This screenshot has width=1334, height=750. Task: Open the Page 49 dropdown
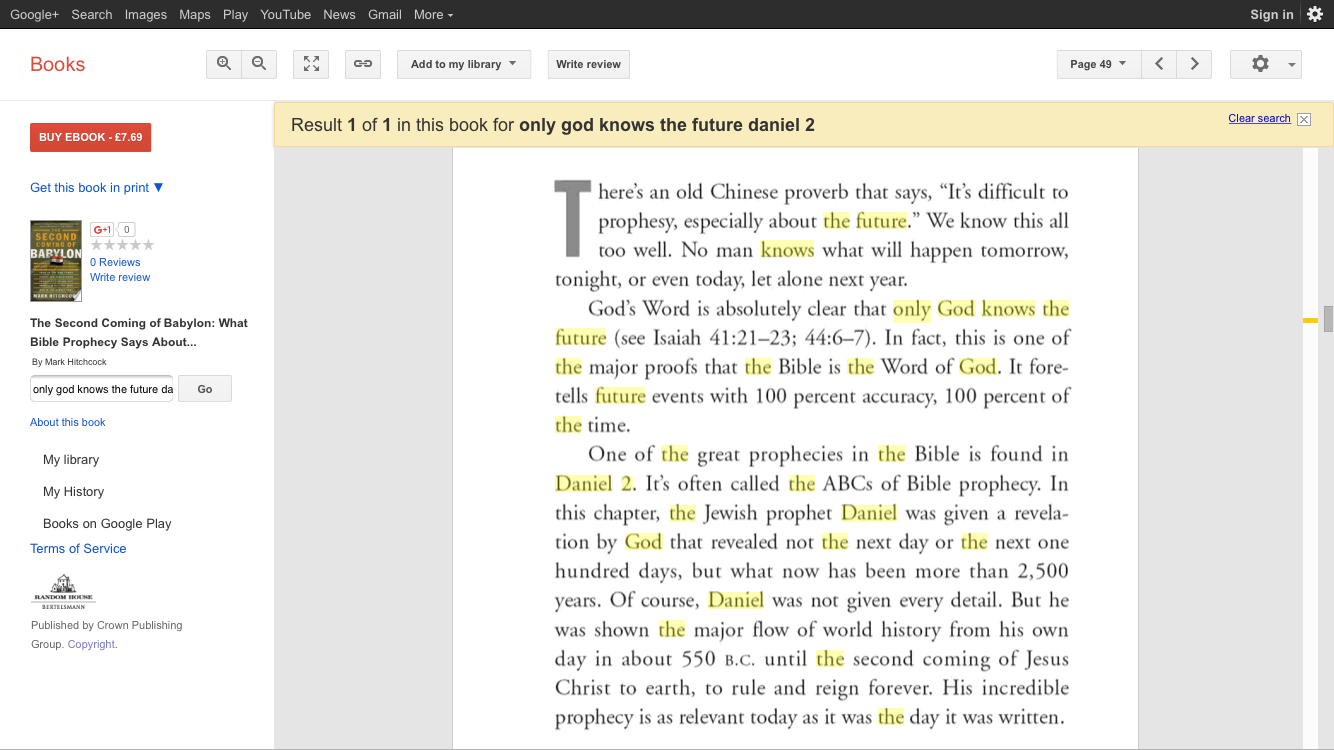tap(1099, 64)
